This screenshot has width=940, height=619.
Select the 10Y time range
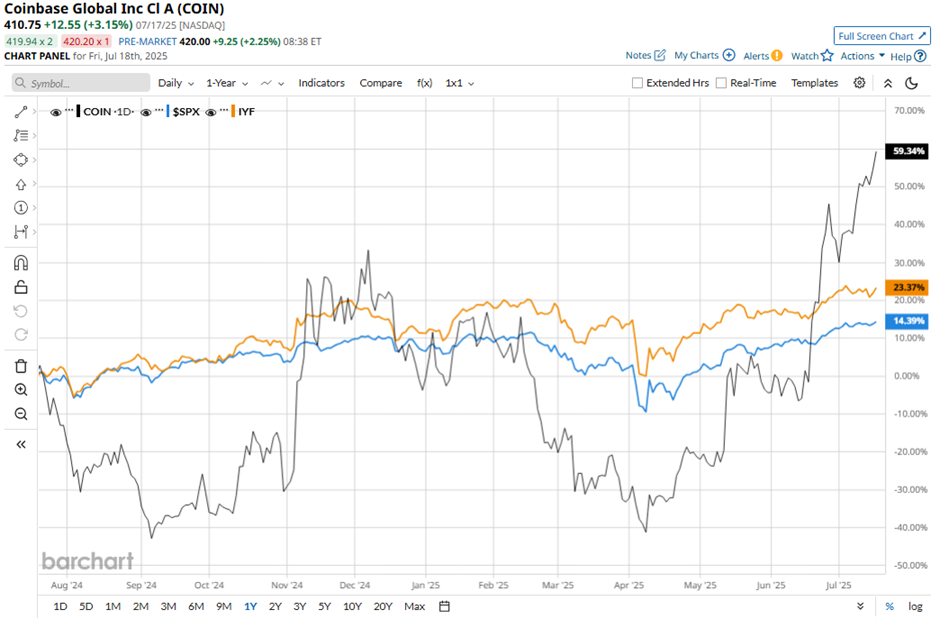[352, 606]
